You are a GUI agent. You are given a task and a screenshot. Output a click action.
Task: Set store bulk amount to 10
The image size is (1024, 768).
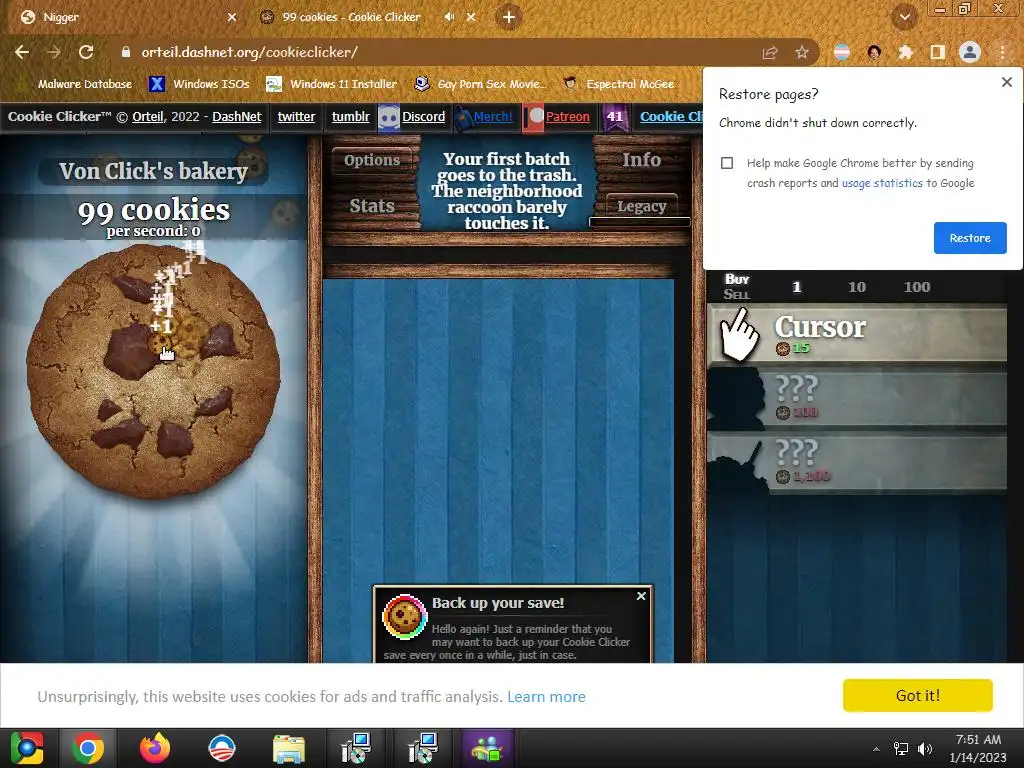pos(857,287)
